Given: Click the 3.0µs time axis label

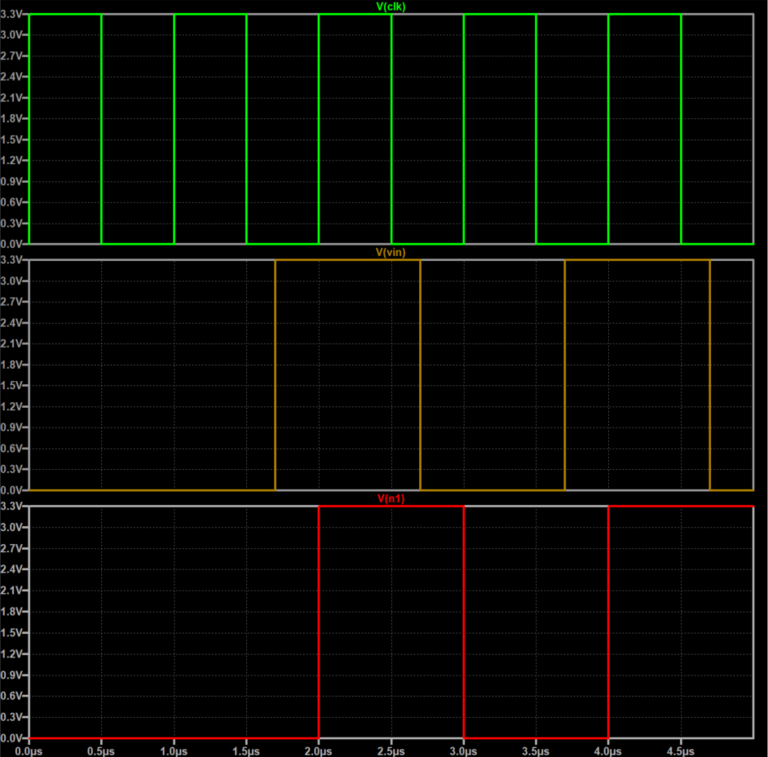Looking at the screenshot, I should (464, 747).
